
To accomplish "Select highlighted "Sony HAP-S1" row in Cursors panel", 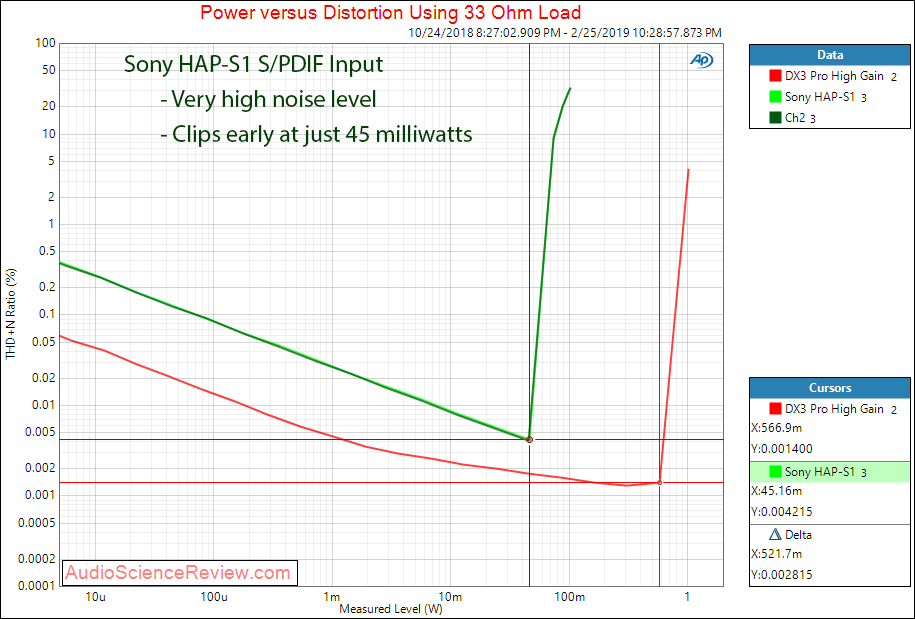I will [x=830, y=471].
